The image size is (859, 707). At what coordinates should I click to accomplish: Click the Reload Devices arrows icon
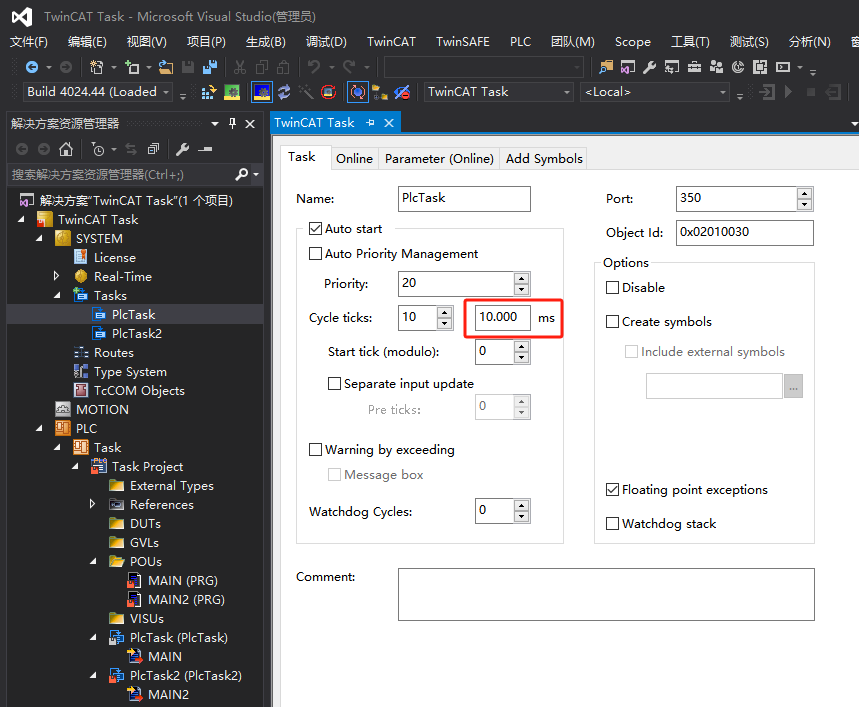click(x=284, y=92)
